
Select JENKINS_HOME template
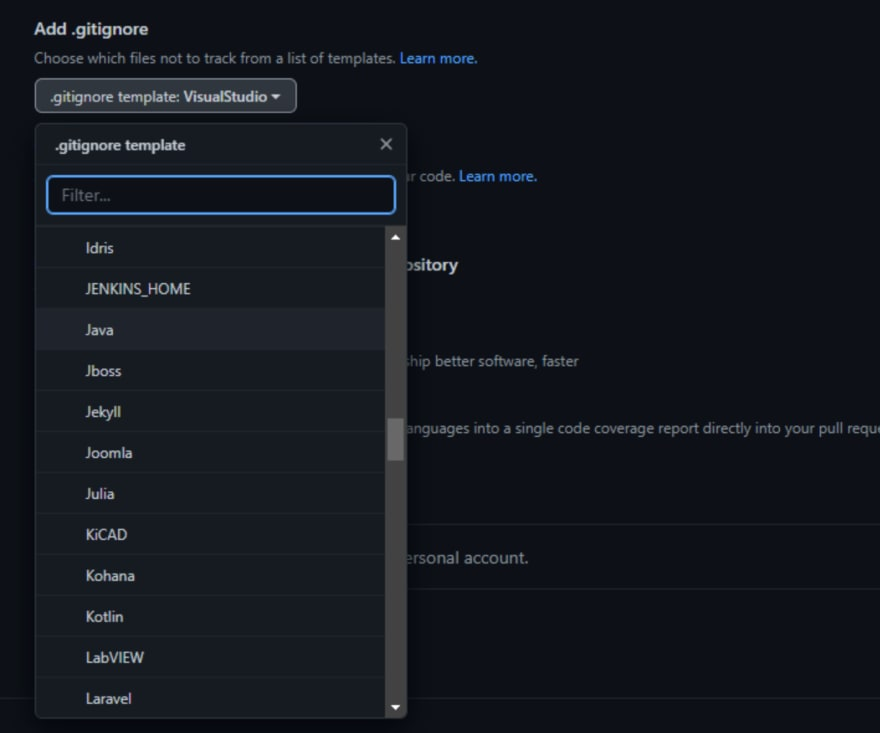pyautogui.click(x=210, y=288)
